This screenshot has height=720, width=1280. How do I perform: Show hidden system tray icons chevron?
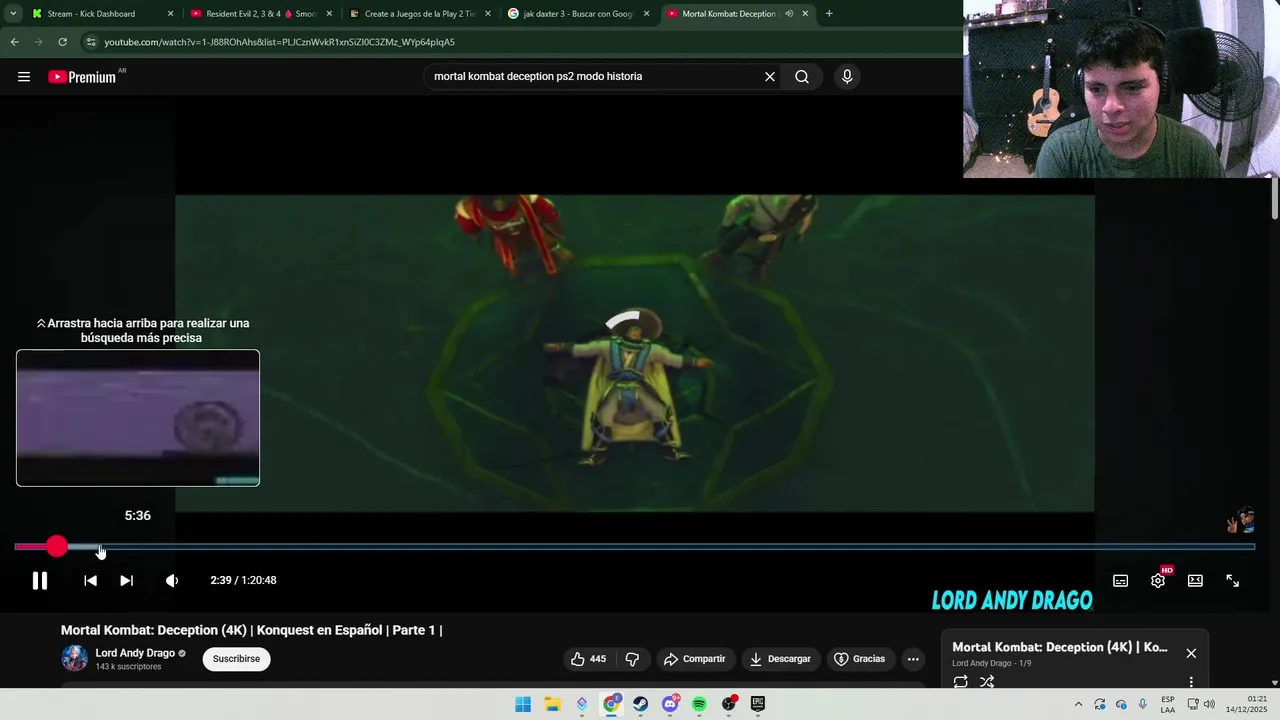1078,704
